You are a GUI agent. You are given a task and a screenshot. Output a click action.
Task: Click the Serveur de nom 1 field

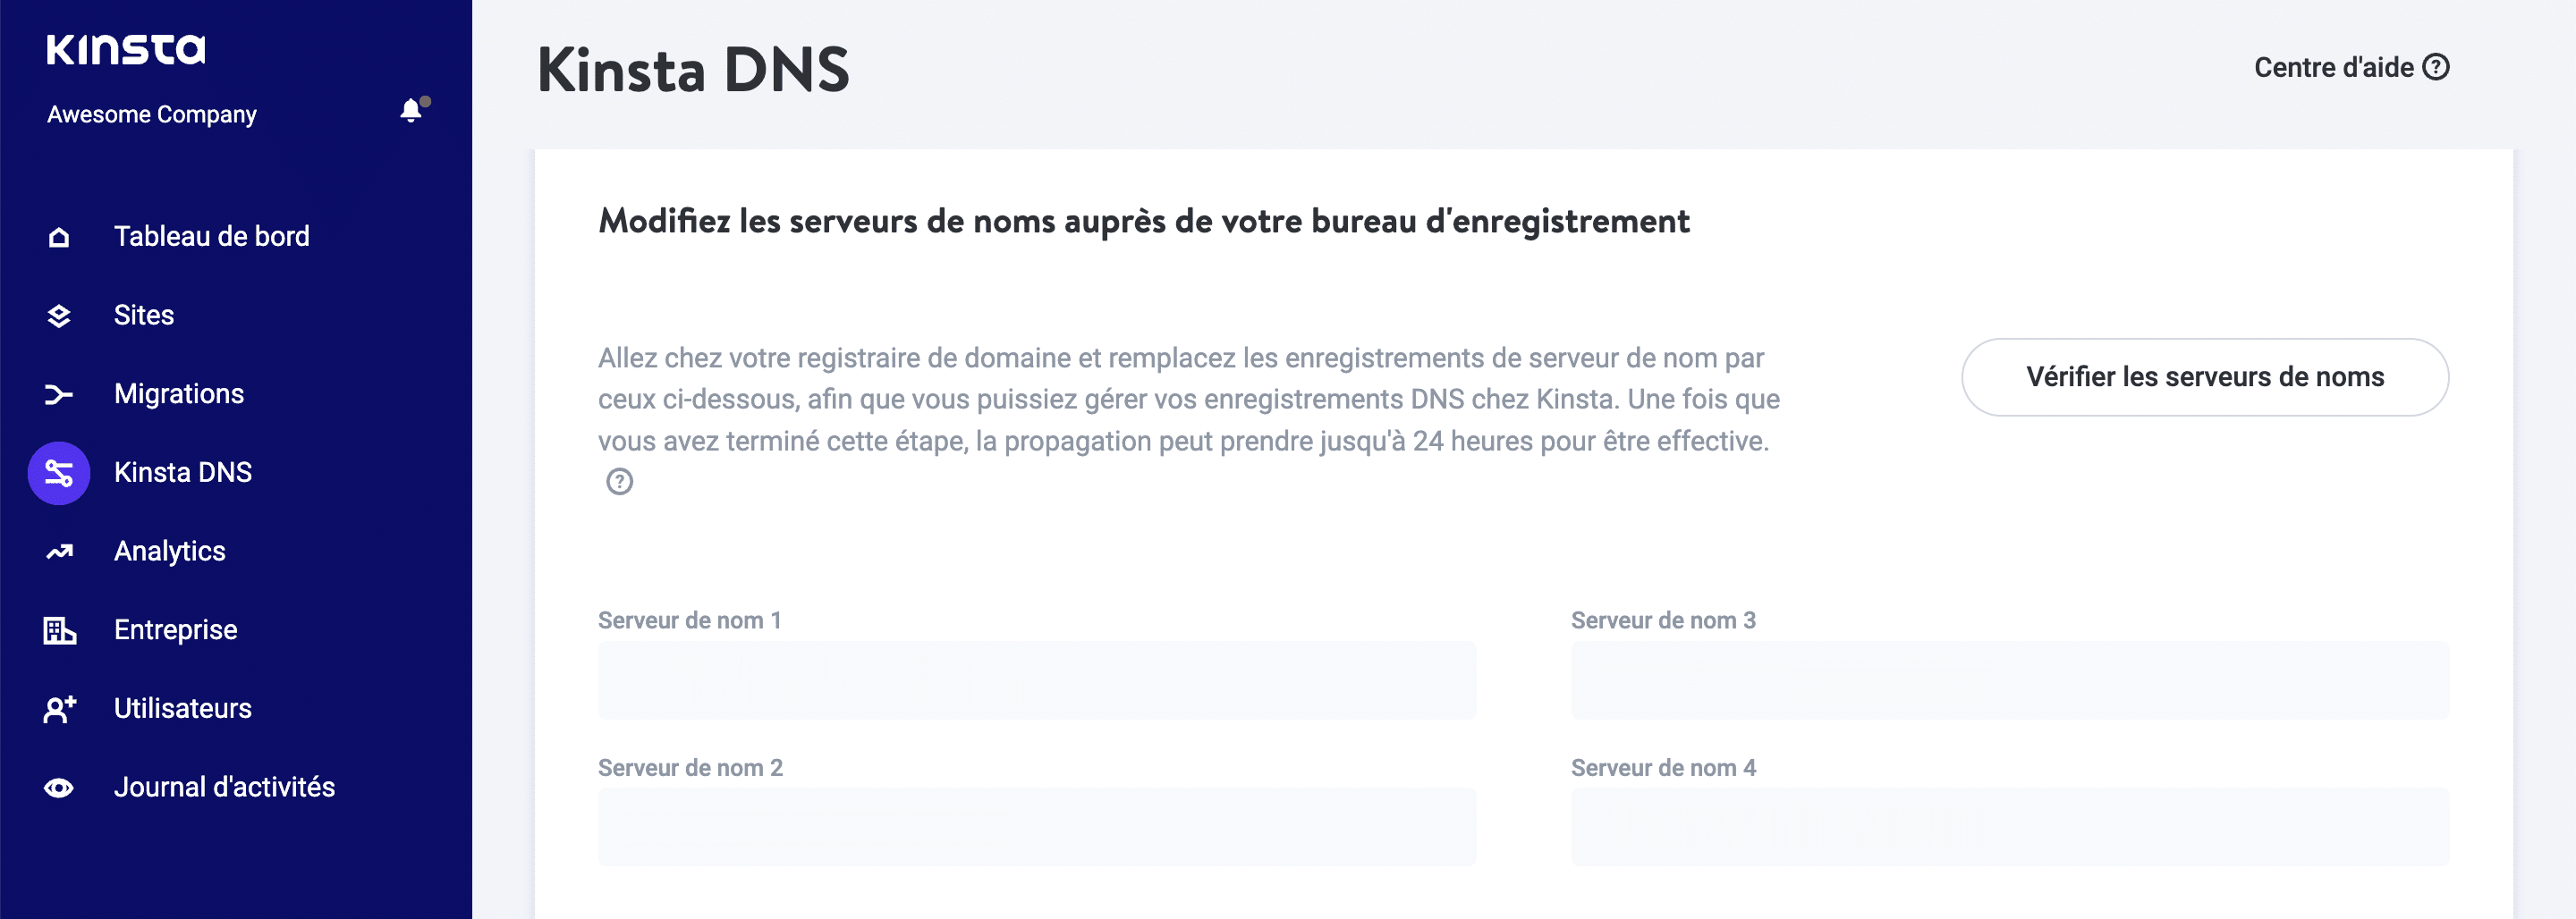tap(1035, 679)
